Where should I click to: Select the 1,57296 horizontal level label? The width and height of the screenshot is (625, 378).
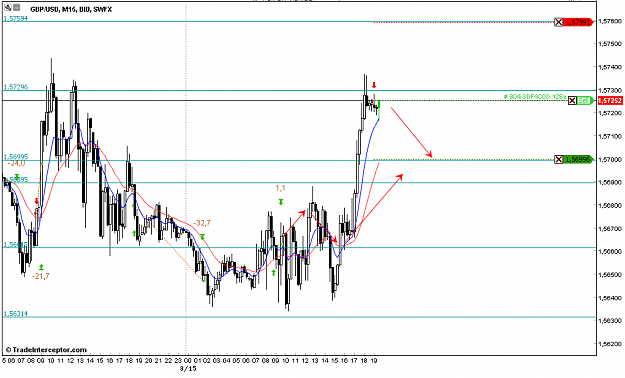pos(16,87)
